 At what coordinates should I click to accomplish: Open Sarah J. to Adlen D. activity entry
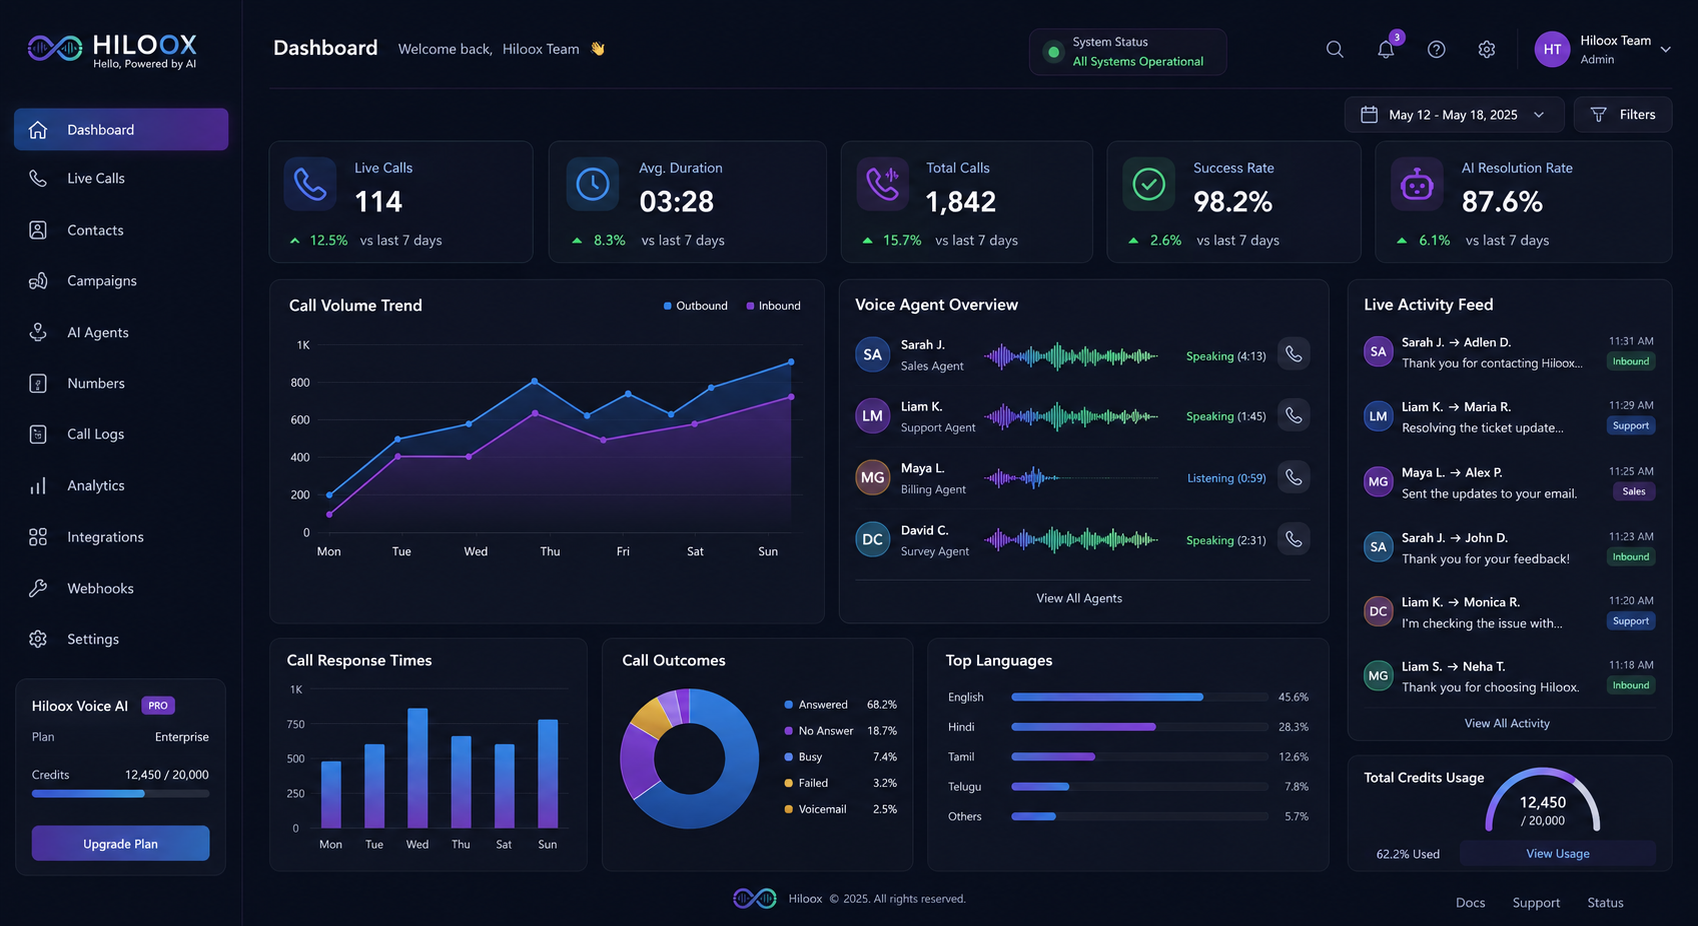[x=1509, y=352]
